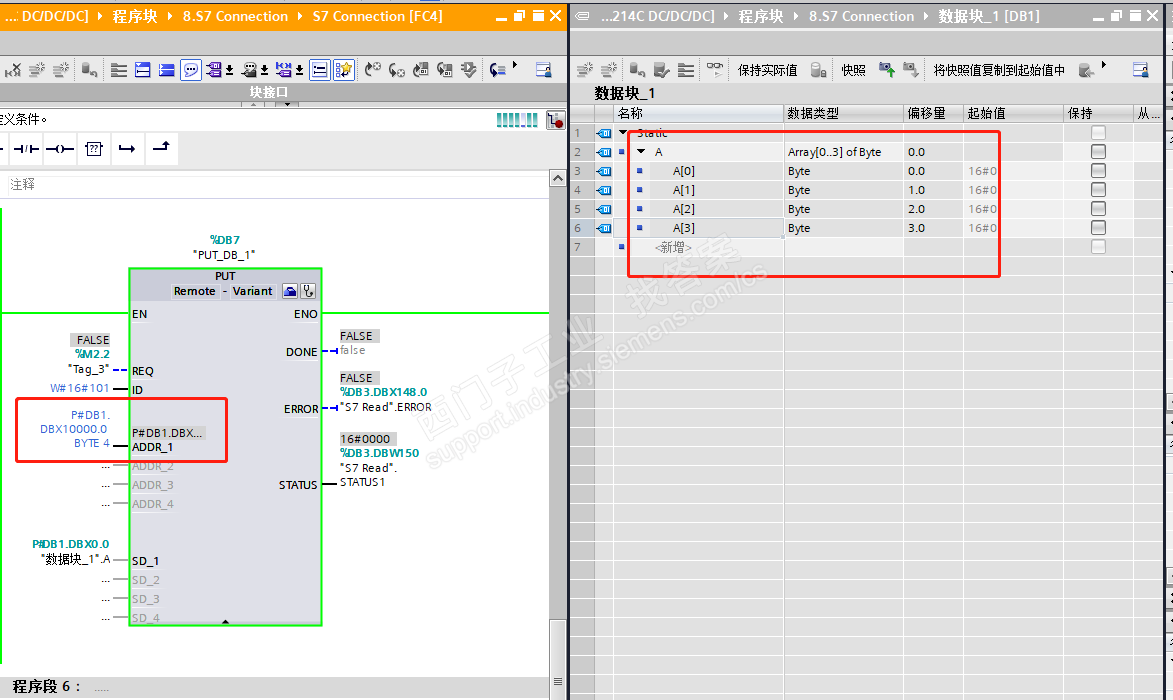Collapse the array A node
This screenshot has width=1173, height=700.
(x=641, y=152)
